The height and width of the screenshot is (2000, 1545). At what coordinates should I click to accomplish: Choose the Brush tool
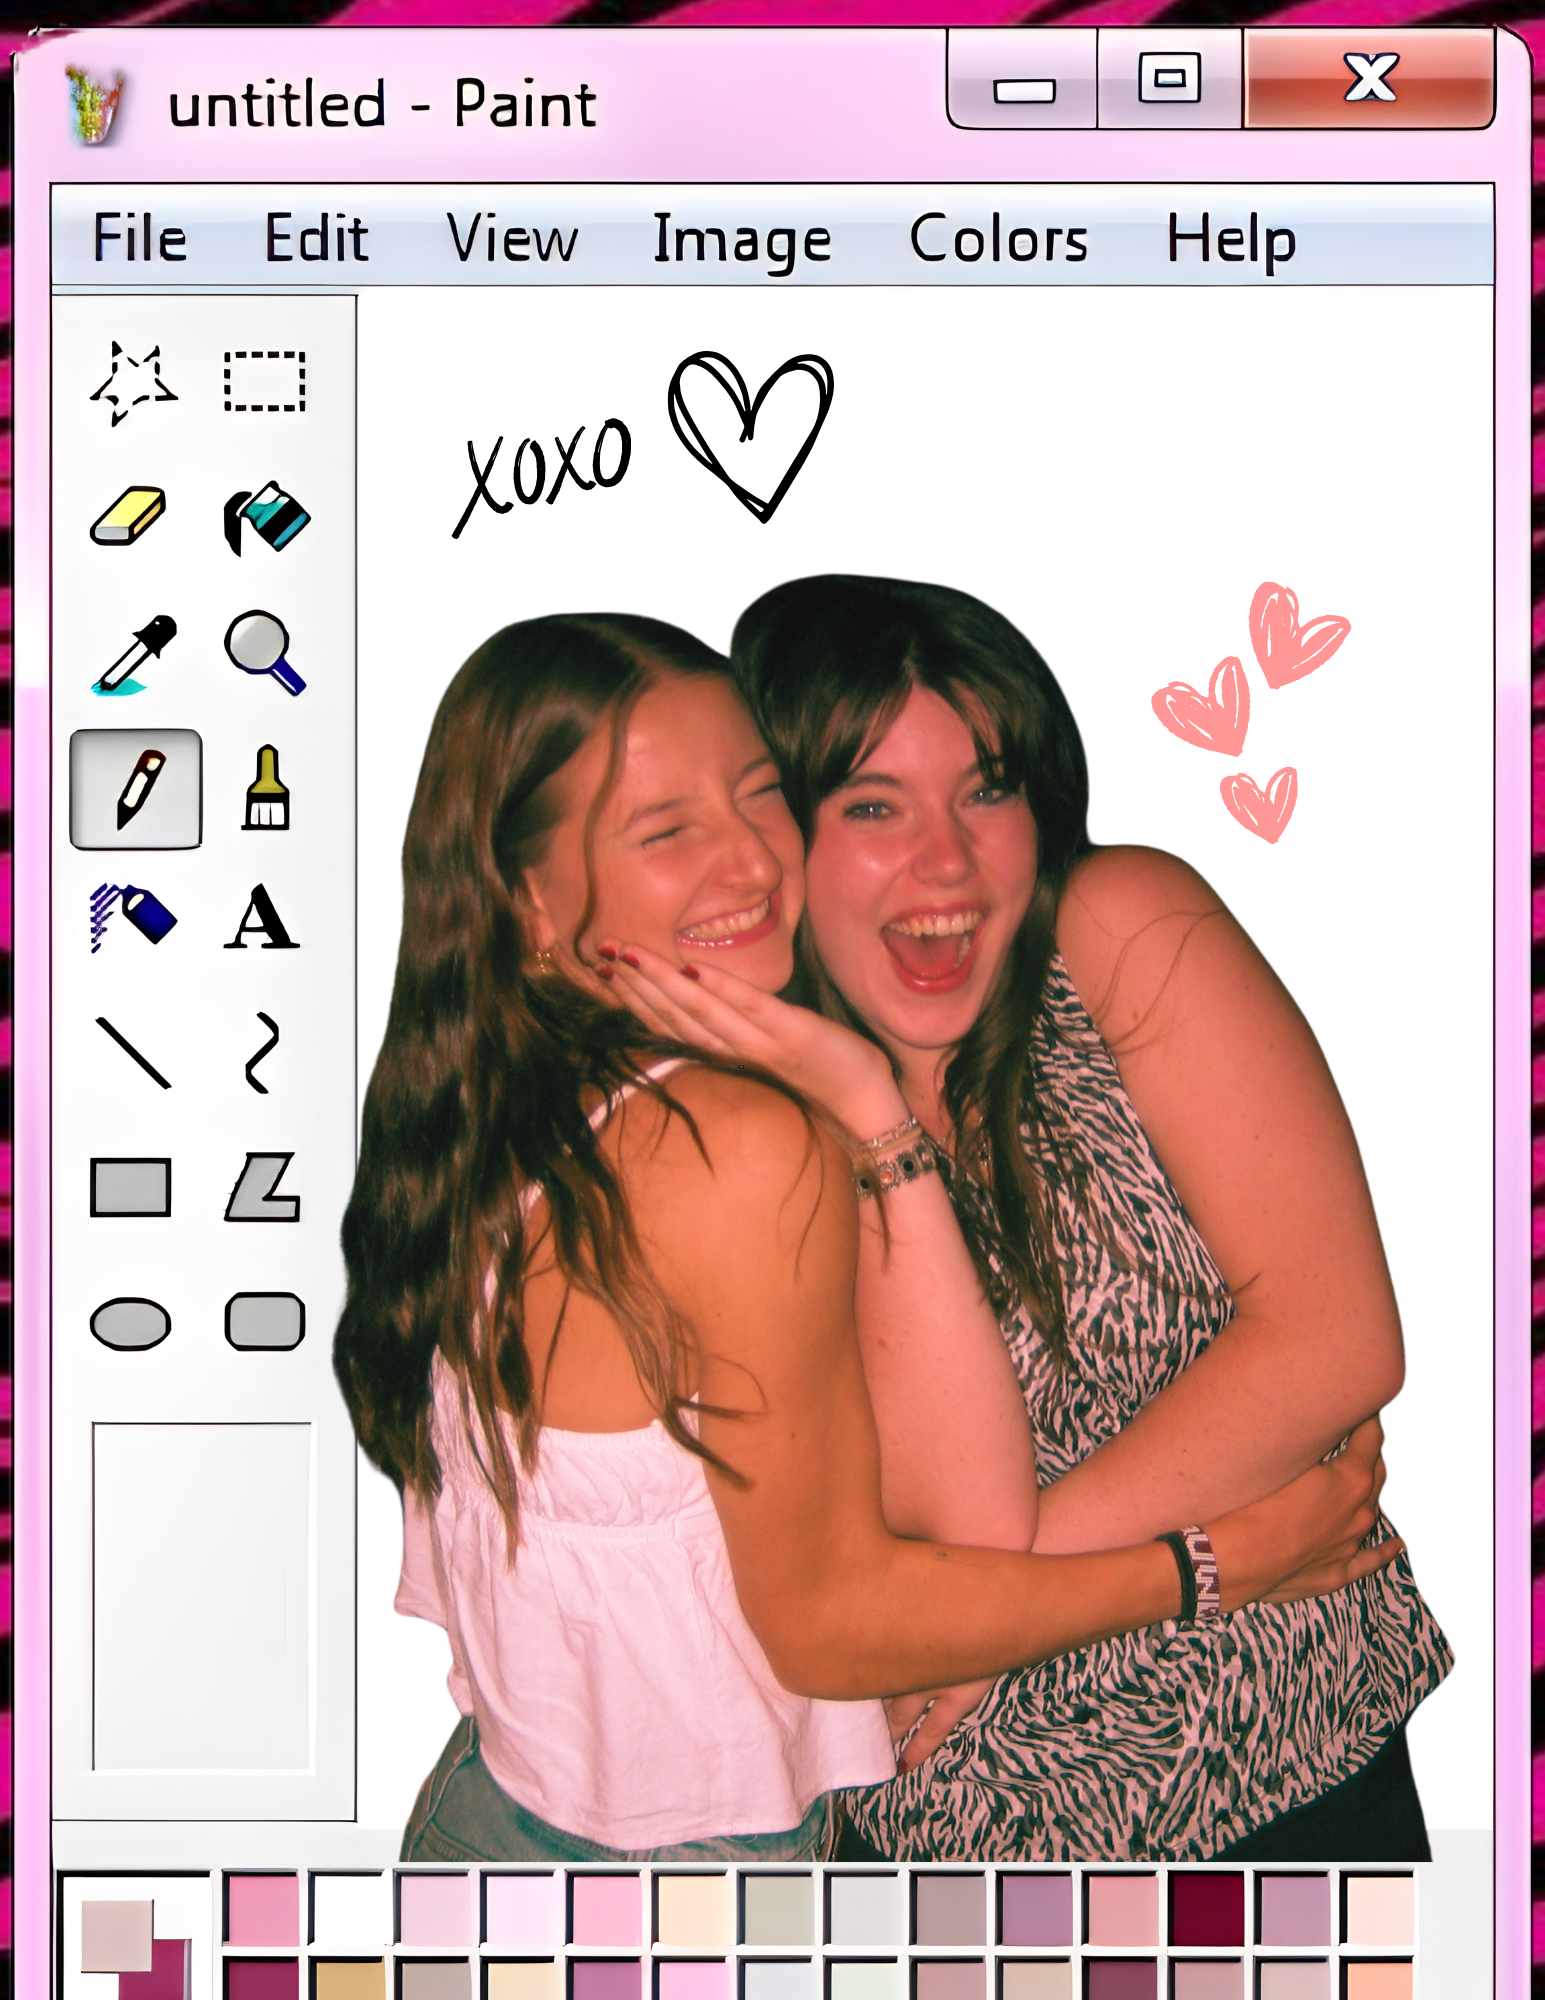[266, 788]
